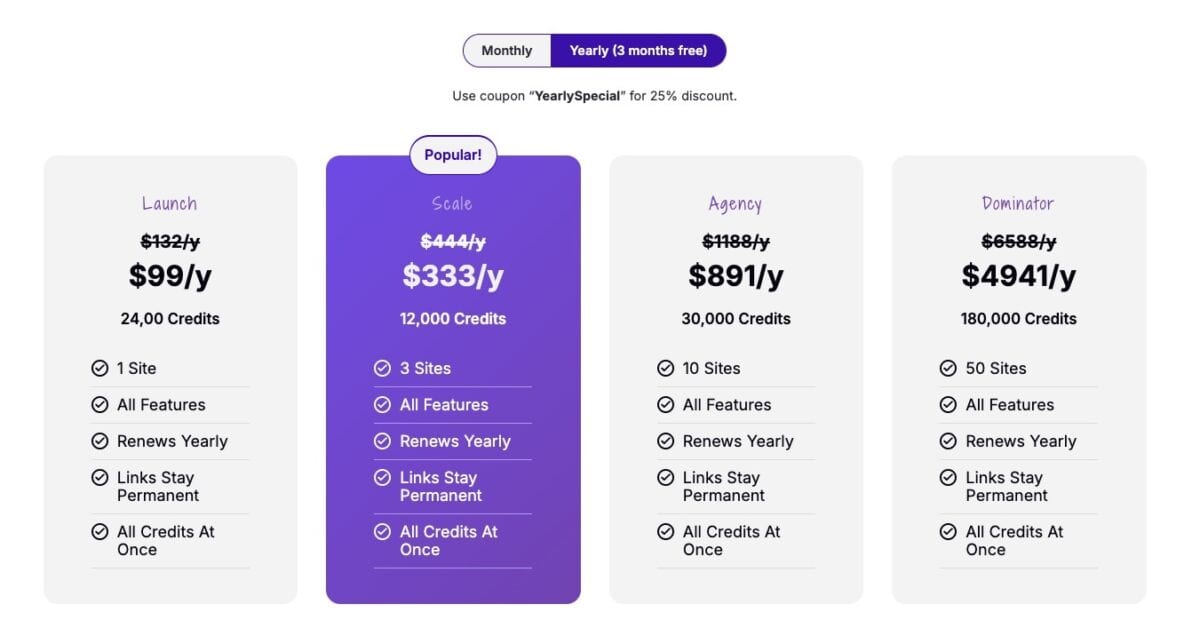Switch billing to Monthly

tap(507, 51)
